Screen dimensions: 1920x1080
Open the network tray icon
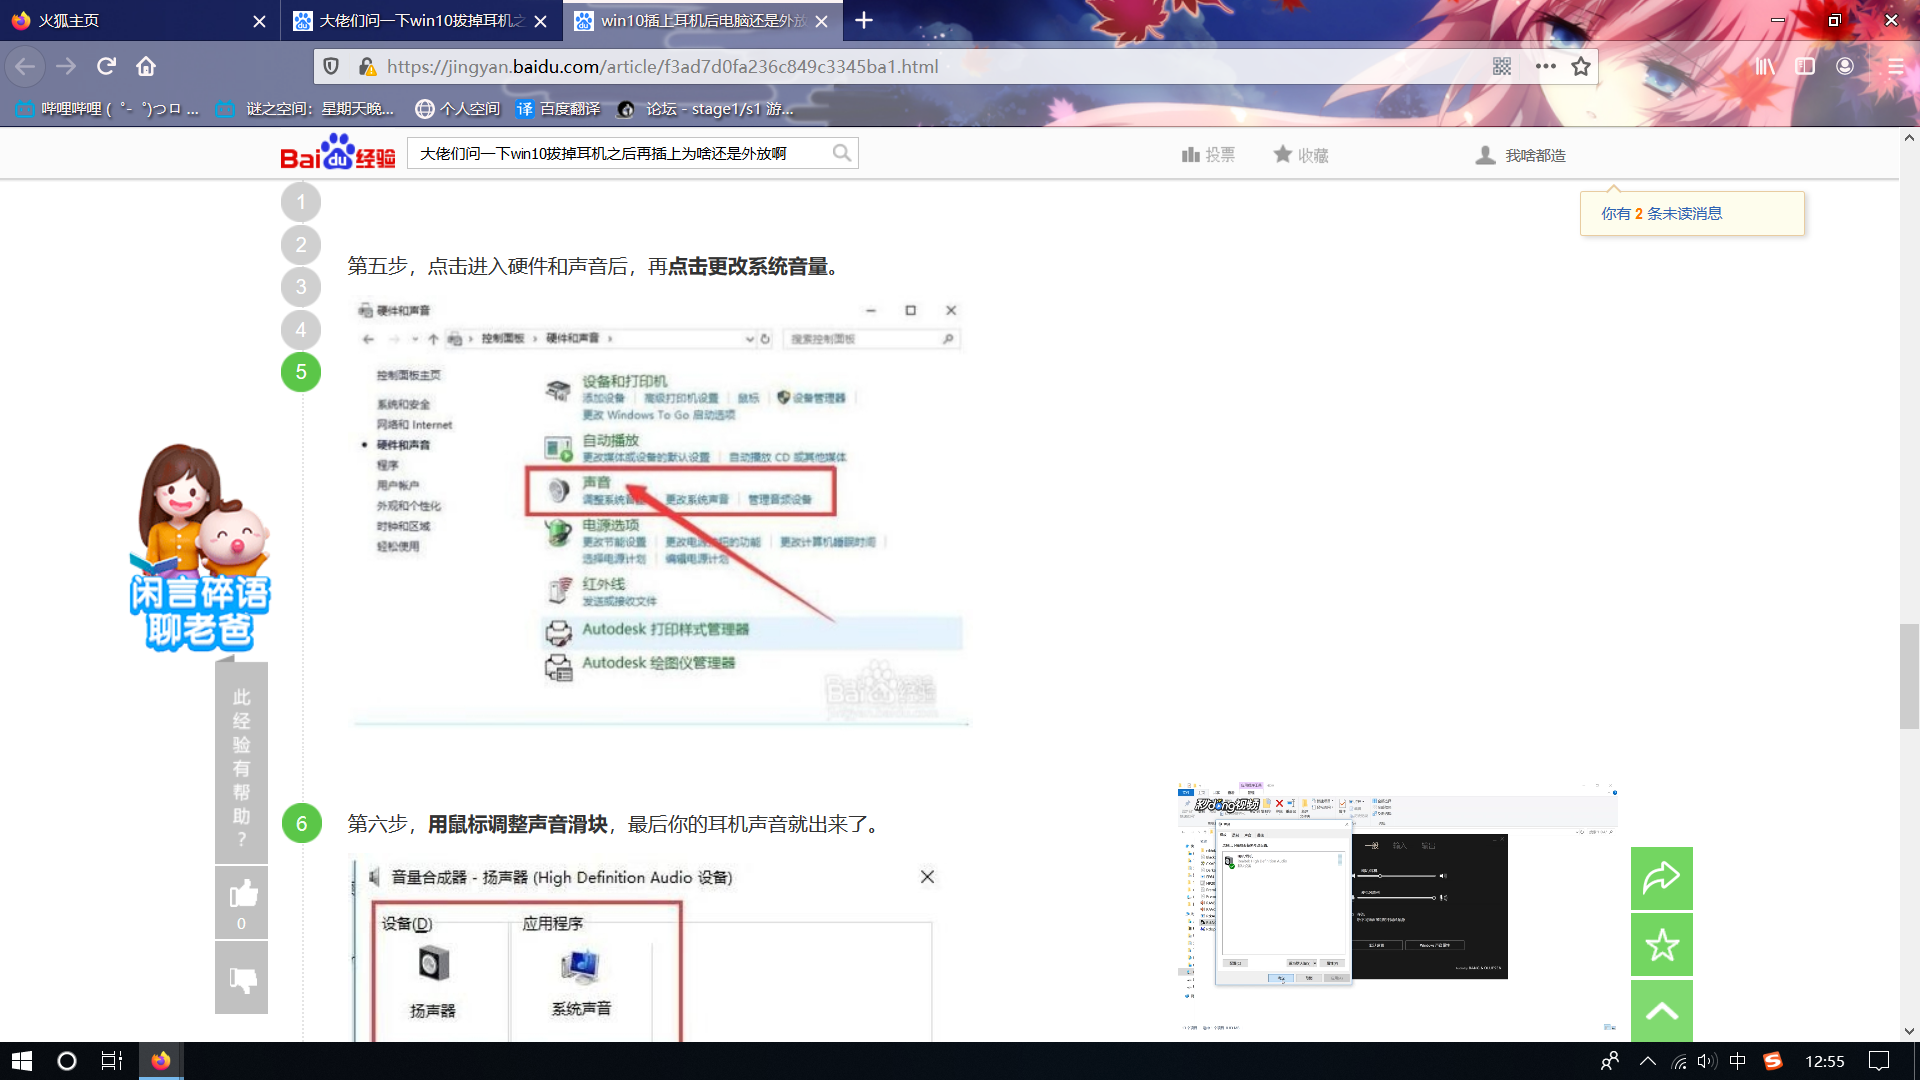coord(1679,1061)
